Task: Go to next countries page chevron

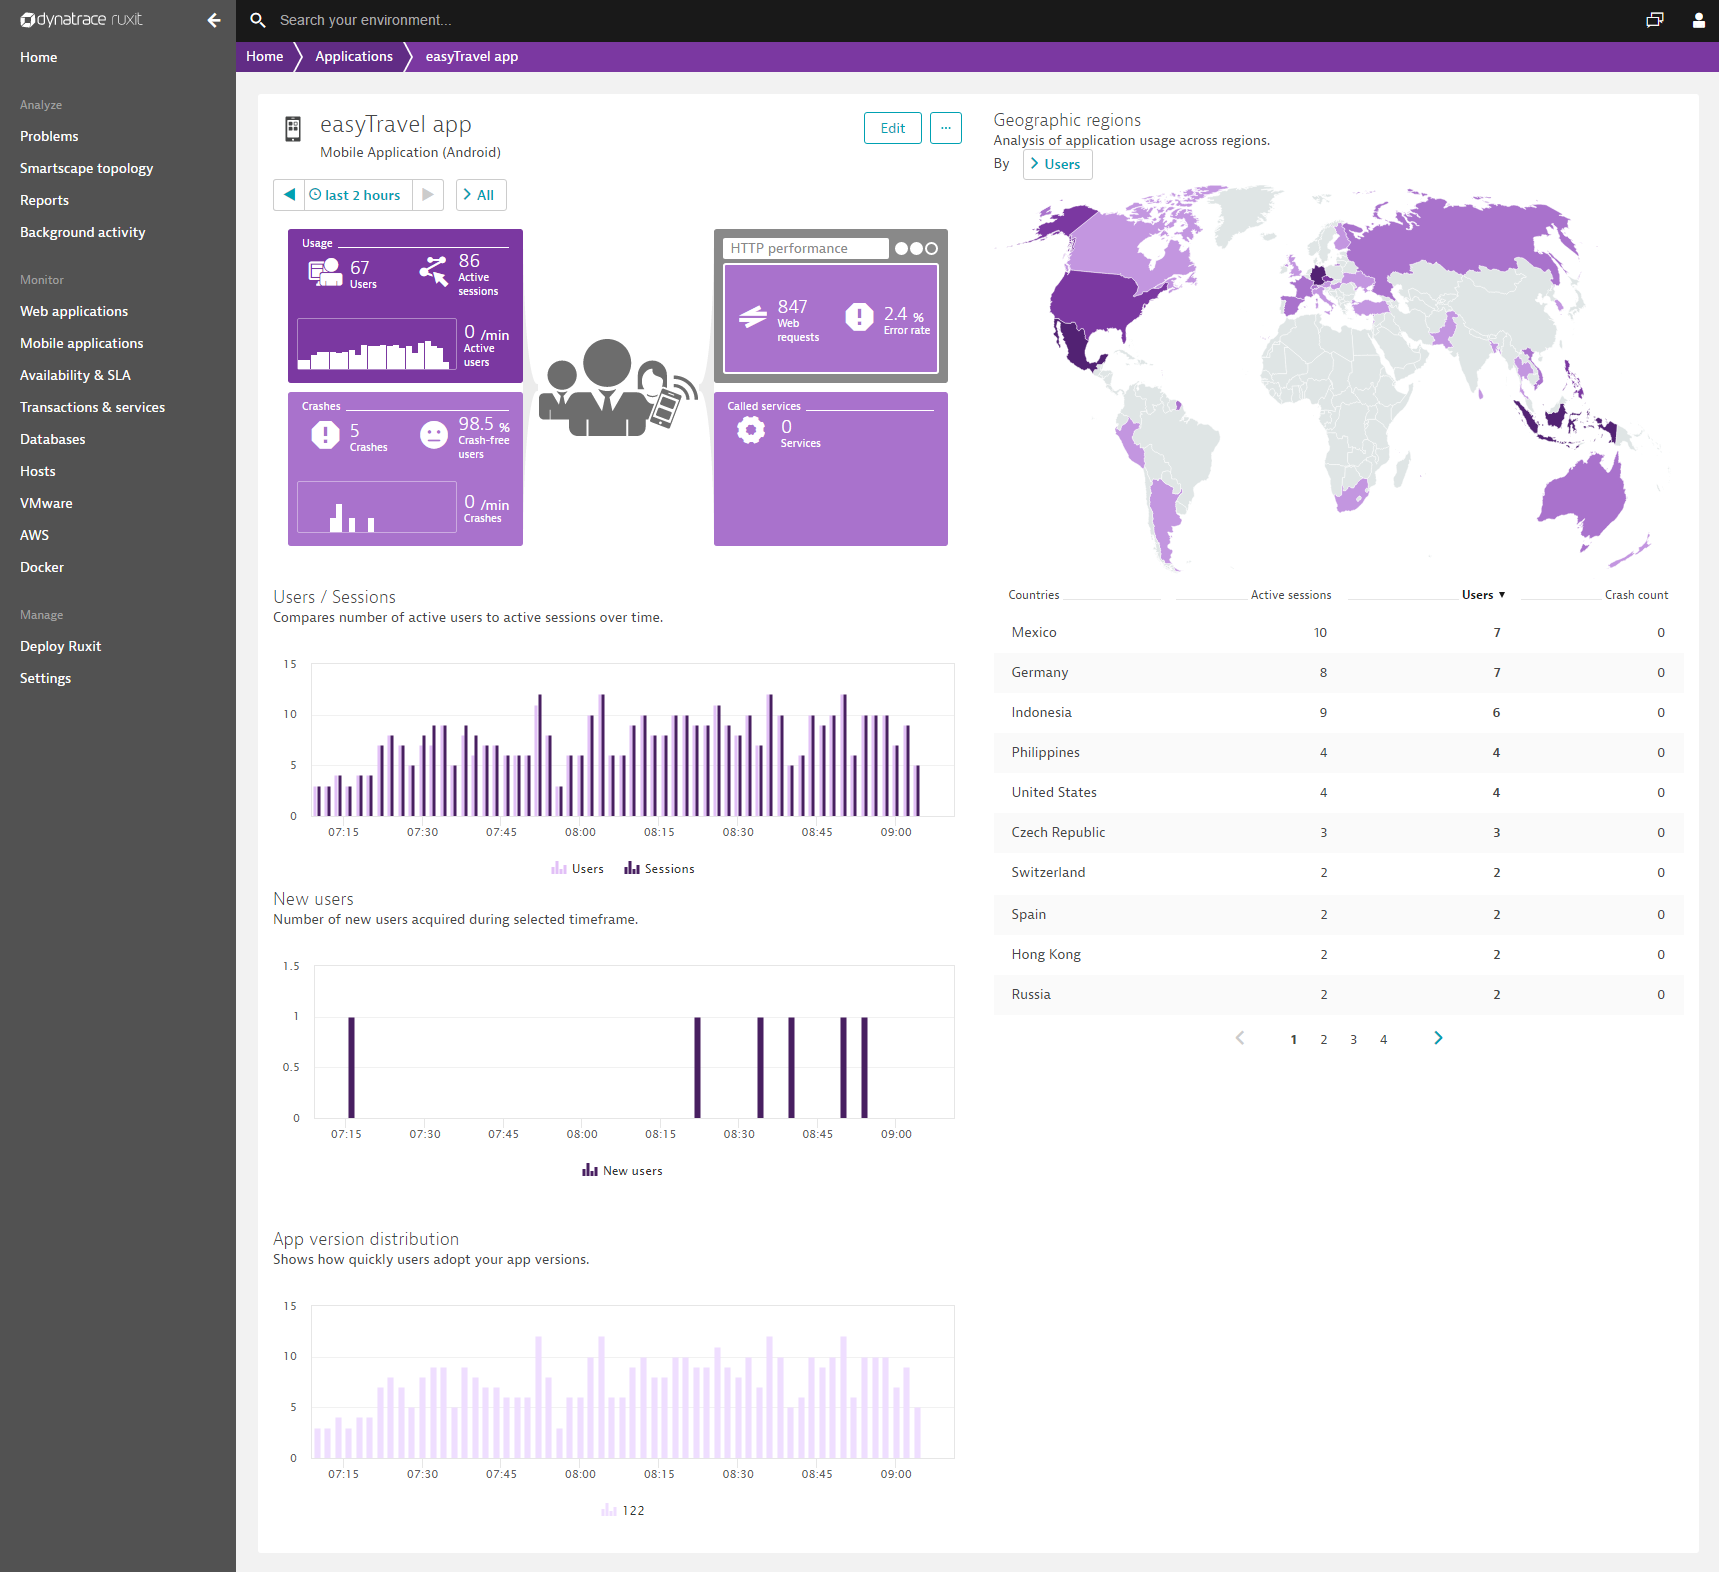Action: pos(1438,1038)
